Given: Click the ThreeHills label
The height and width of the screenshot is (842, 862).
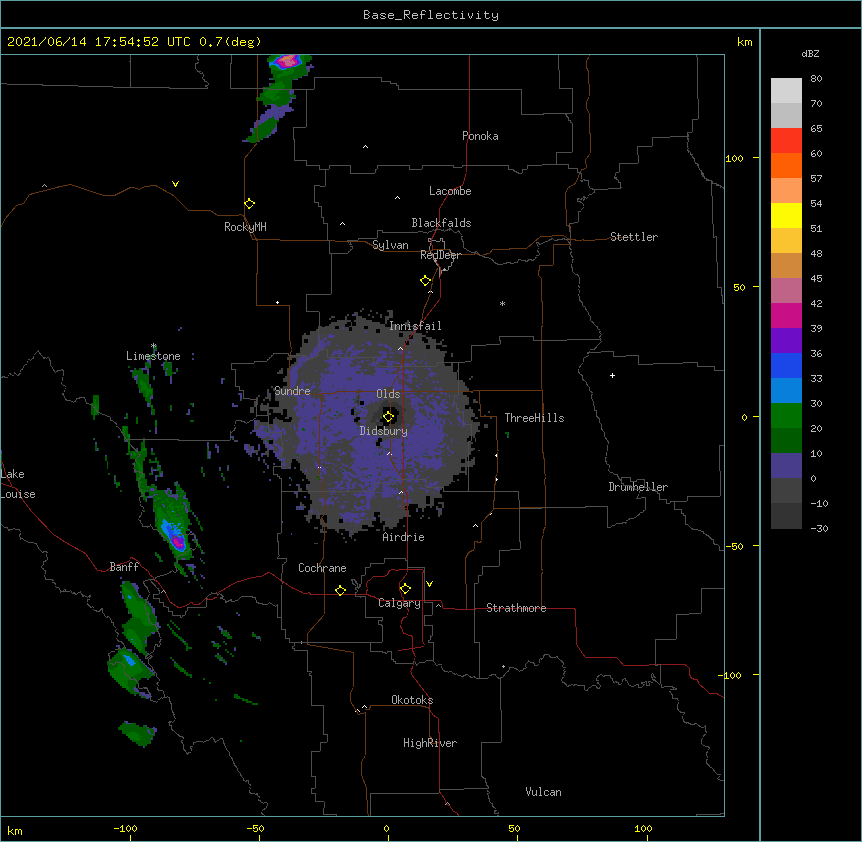Looking at the screenshot, I should (x=534, y=418).
